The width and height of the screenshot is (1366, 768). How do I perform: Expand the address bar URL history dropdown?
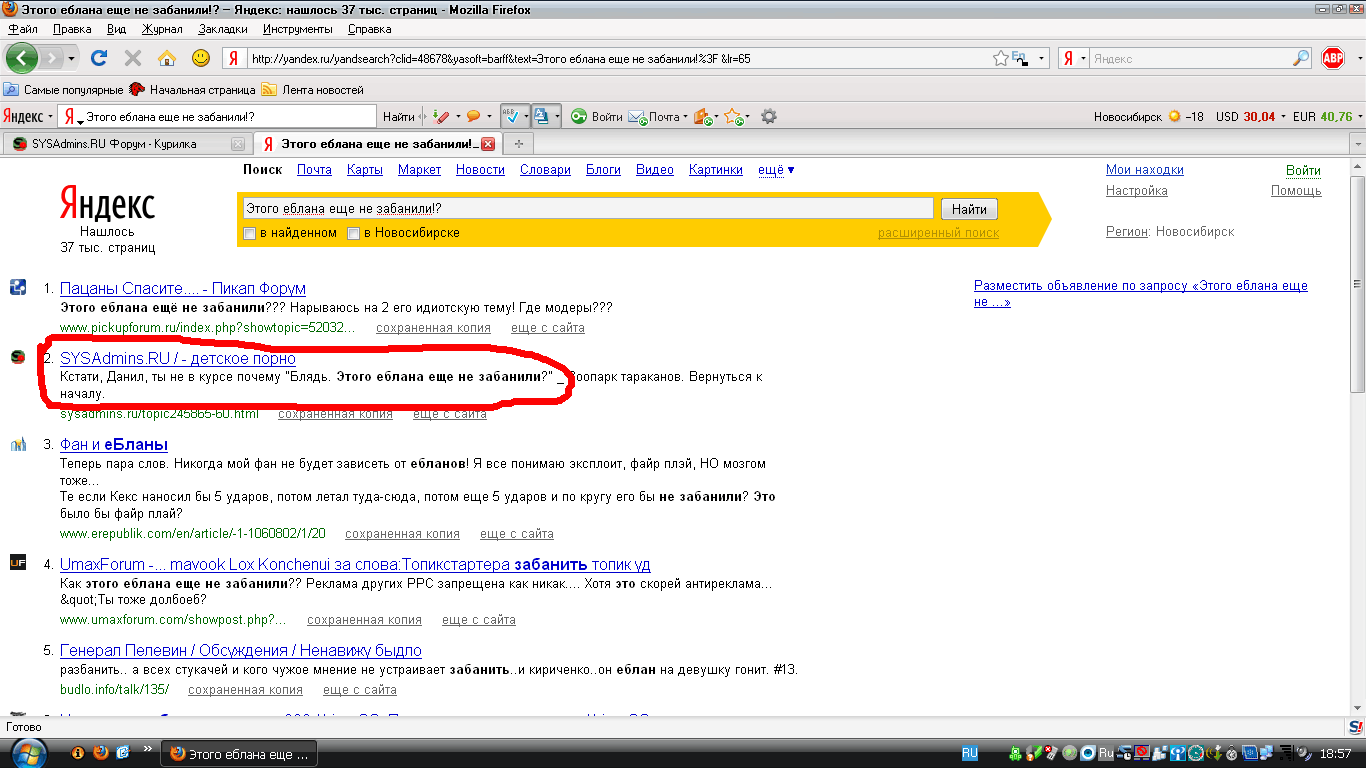click(x=1041, y=59)
